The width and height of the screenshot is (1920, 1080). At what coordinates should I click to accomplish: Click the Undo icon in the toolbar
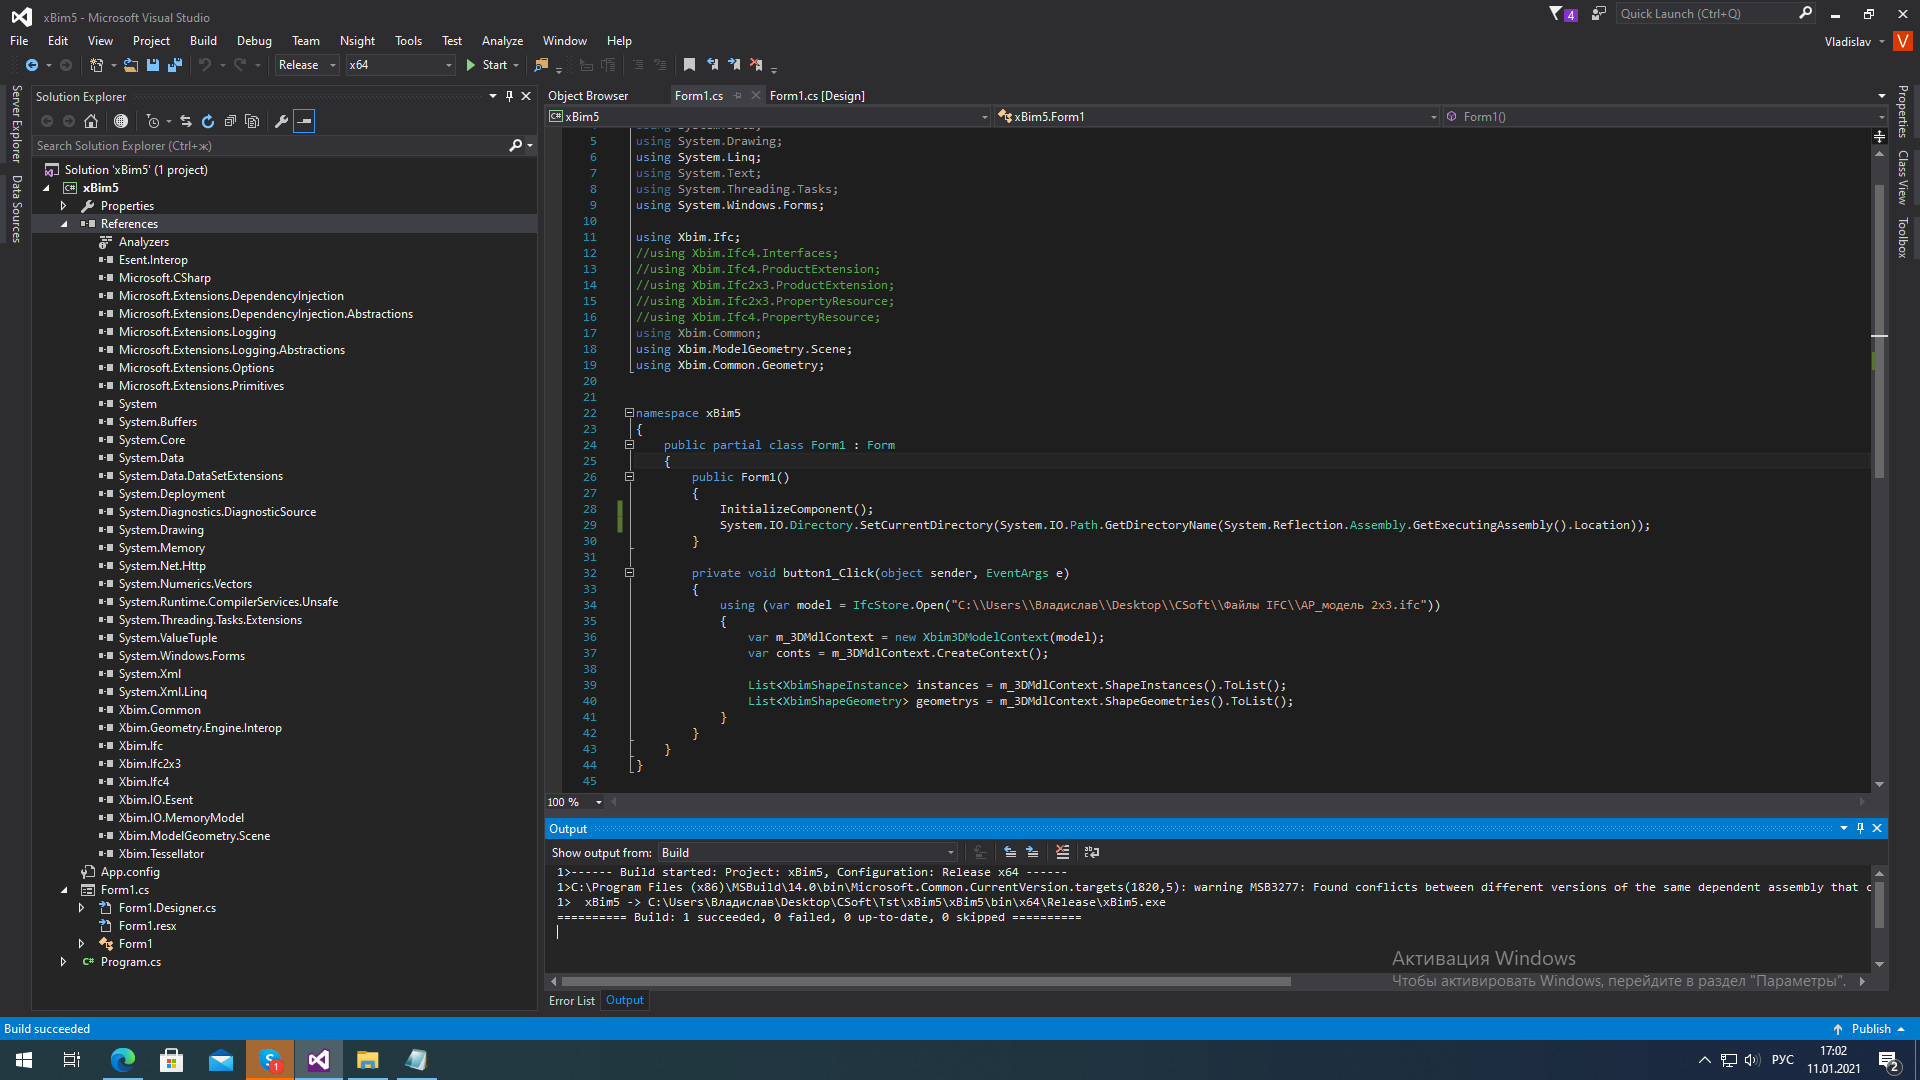(204, 65)
